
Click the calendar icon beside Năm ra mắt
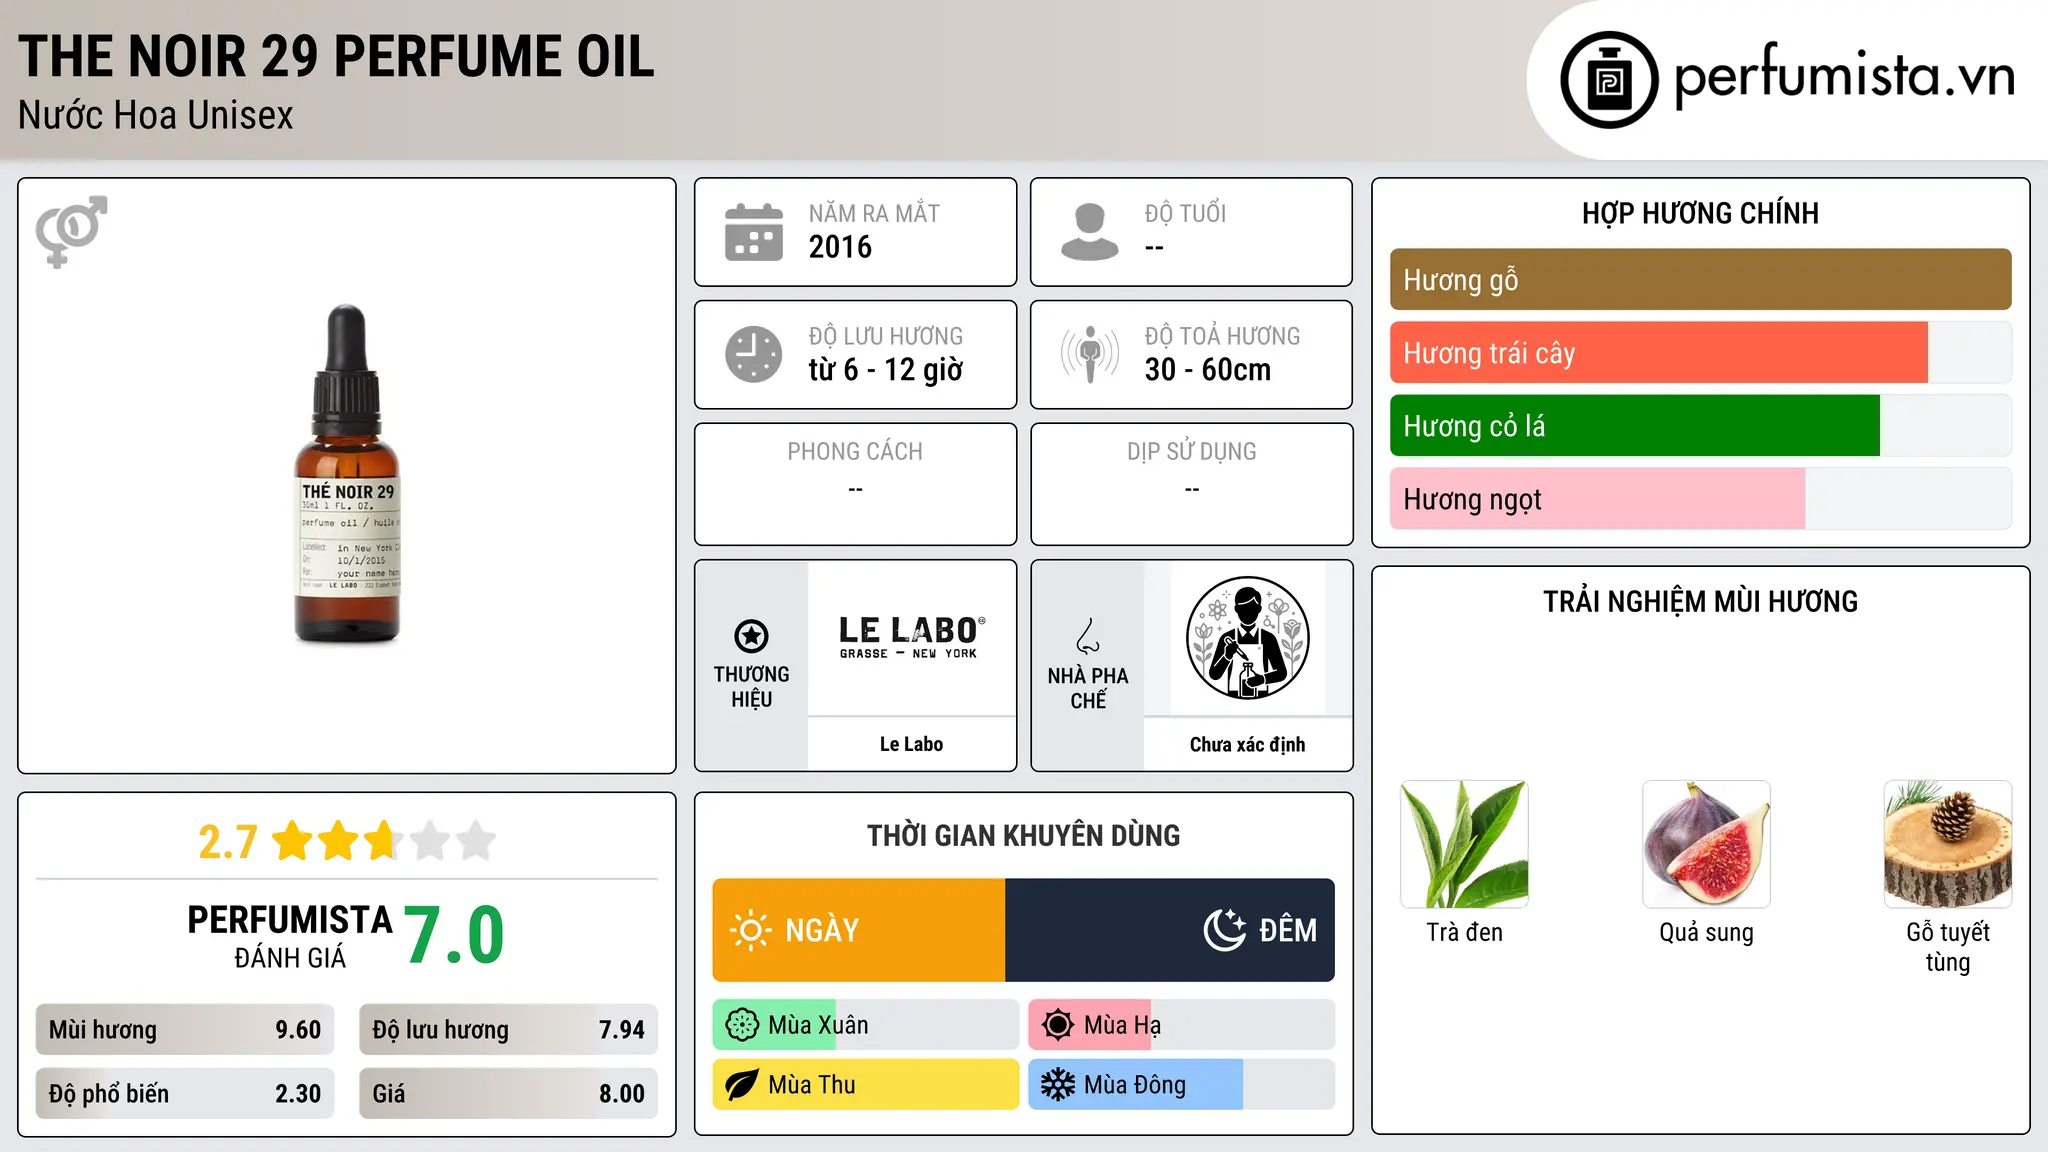[753, 232]
